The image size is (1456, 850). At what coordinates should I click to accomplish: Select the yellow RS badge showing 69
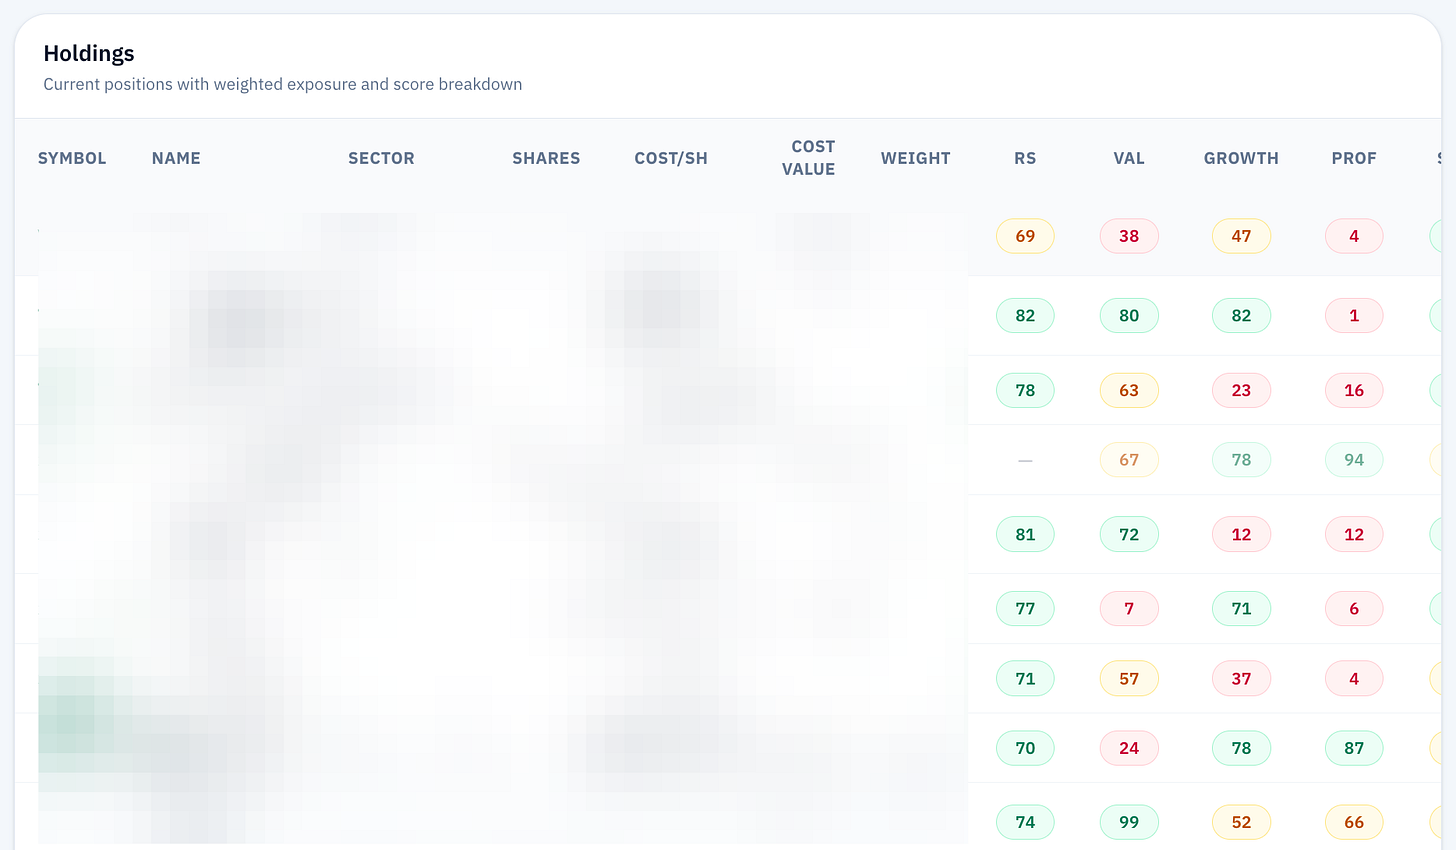tap(1025, 236)
